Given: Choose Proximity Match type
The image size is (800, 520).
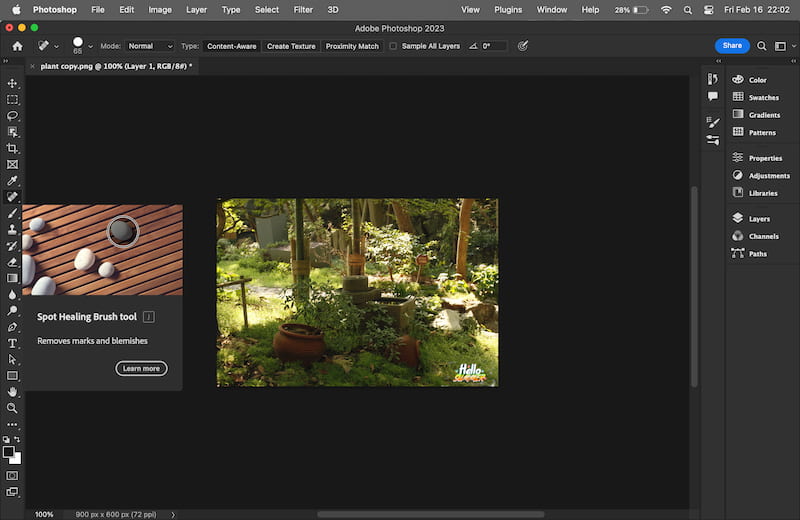Looking at the screenshot, I should click(x=352, y=46).
